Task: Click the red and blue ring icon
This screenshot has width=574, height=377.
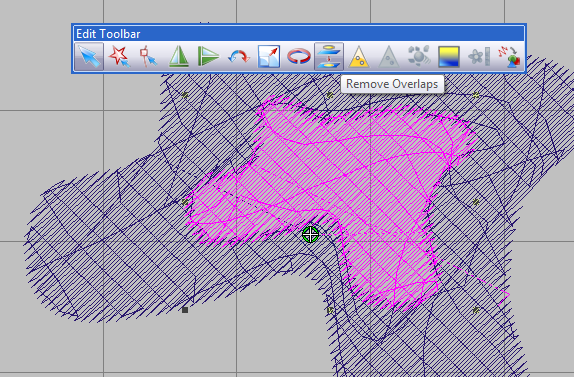Action: click(299, 57)
